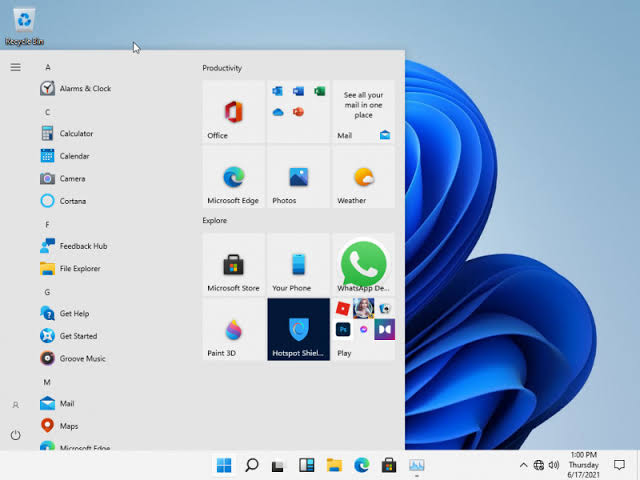Image resolution: width=640 pixels, height=480 pixels.
Task: Open the Photos tile
Action: [x=298, y=177]
